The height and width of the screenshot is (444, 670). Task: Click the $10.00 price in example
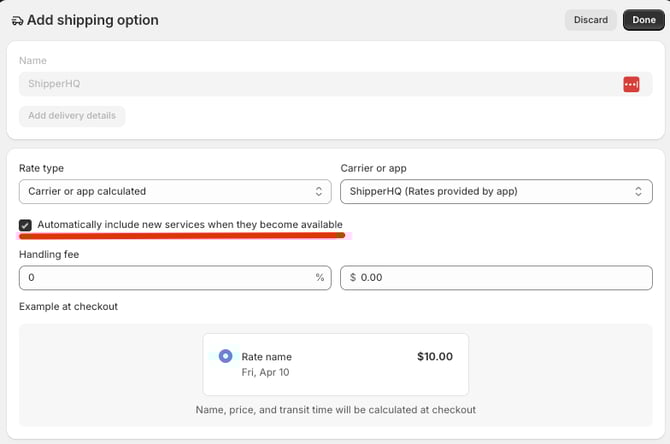point(434,356)
